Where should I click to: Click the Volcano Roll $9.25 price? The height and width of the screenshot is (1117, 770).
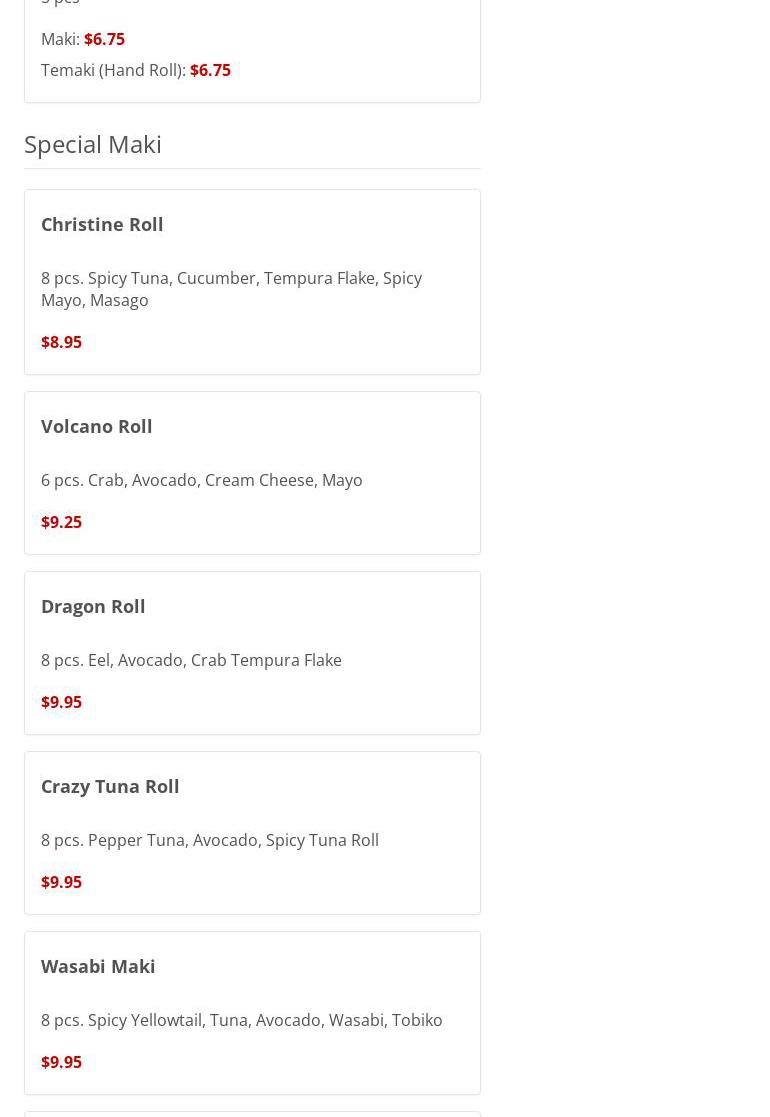pos(61,522)
